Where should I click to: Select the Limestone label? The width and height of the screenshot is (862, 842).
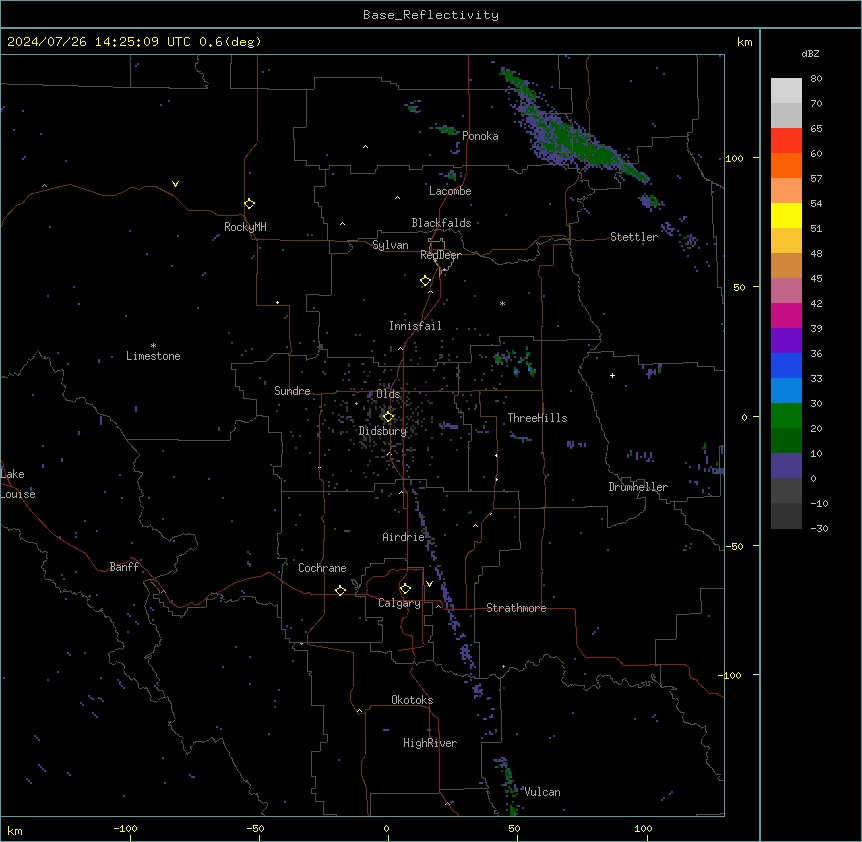tap(153, 357)
